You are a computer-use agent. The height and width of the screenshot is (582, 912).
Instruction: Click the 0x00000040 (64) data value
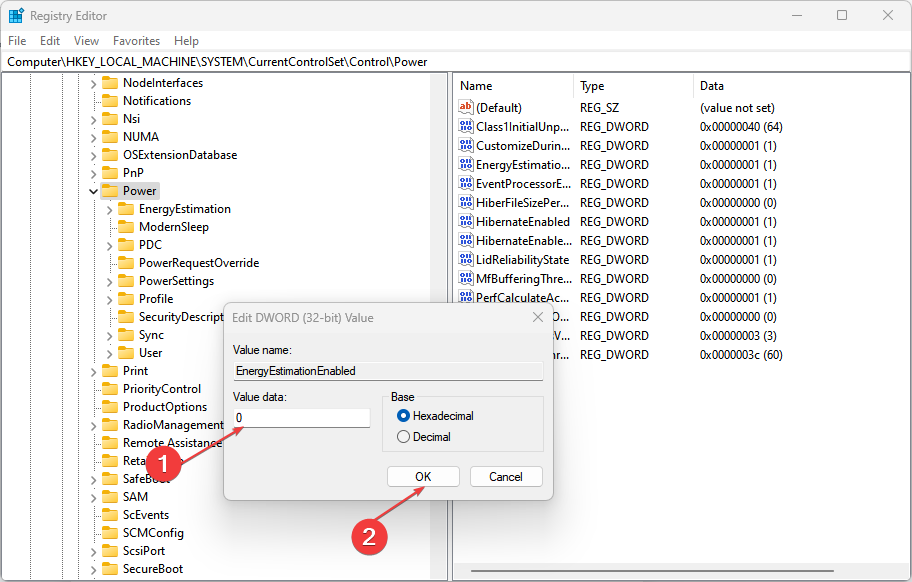(741, 127)
